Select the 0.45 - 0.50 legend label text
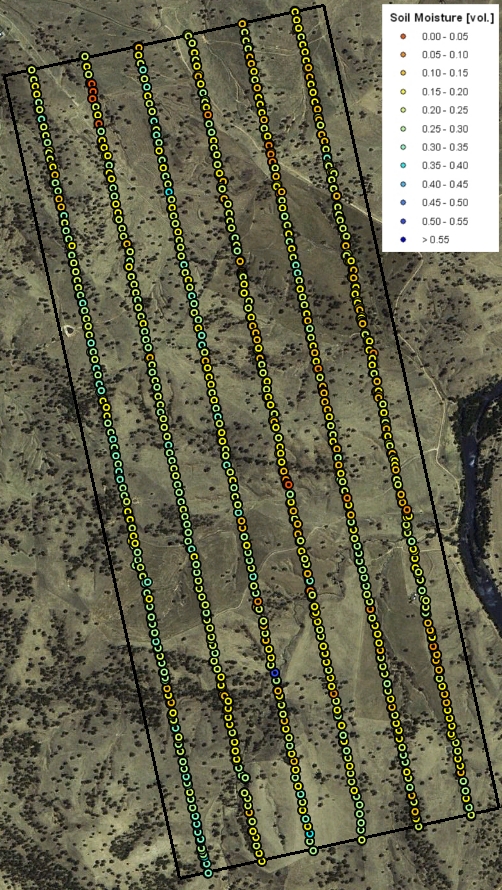Screen dimensions: 502x890 point(445,203)
